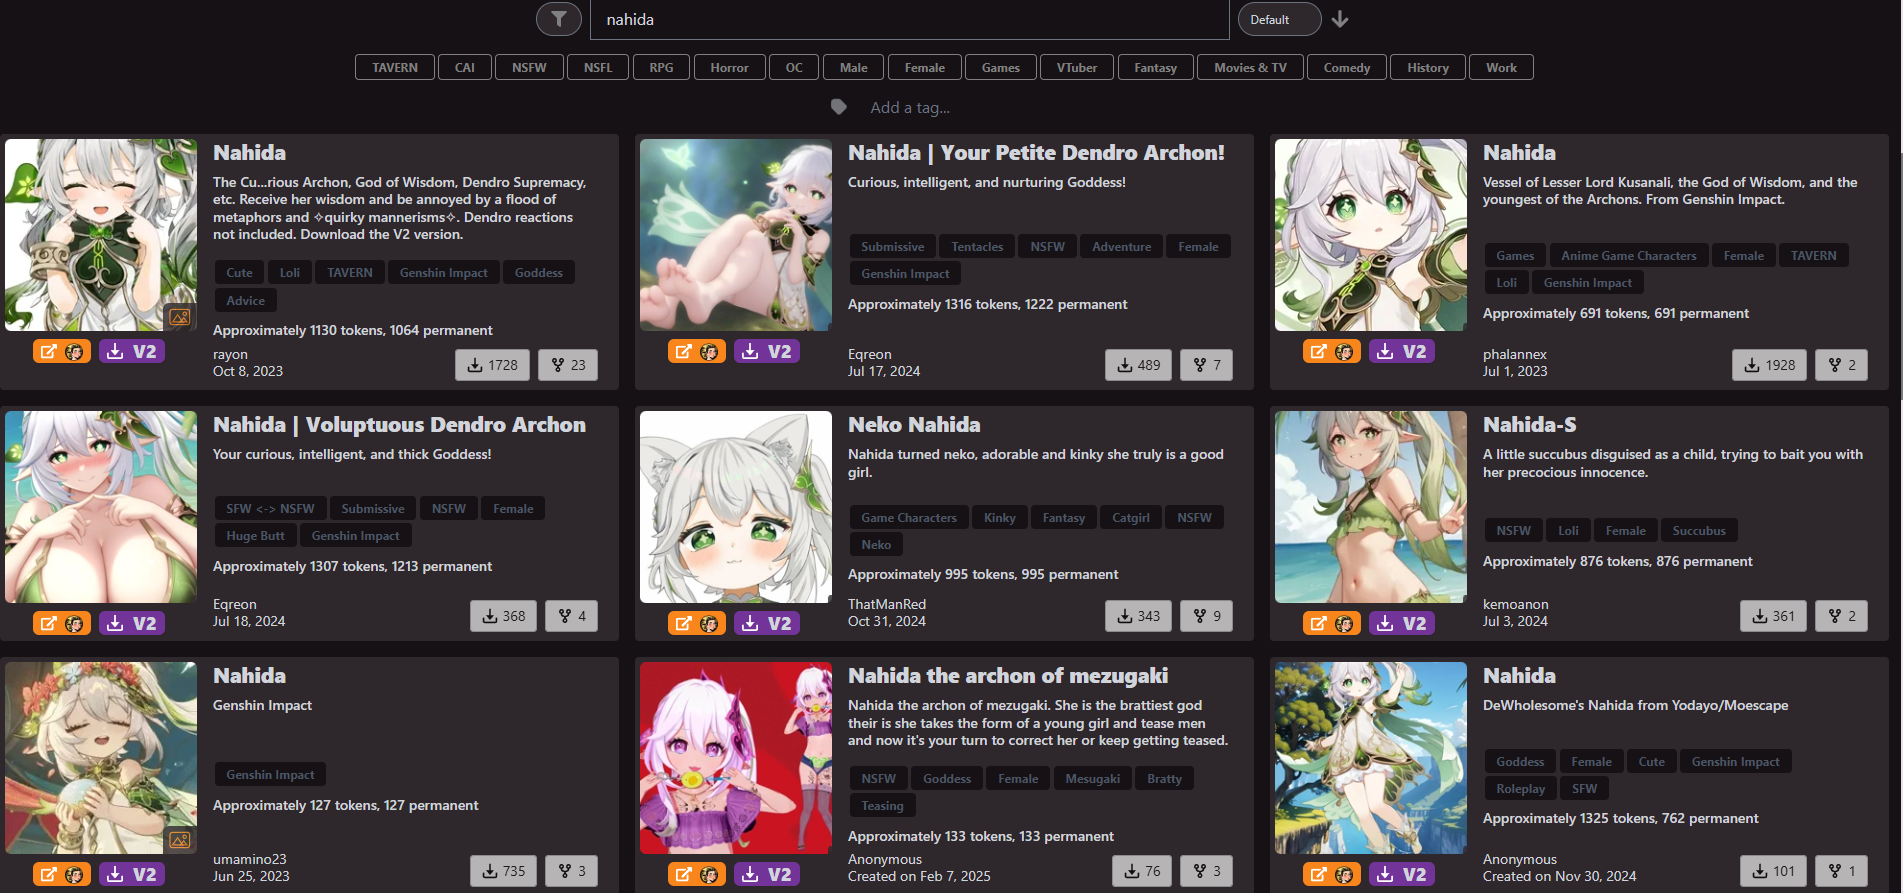This screenshot has width=1903, height=893.
Task: Toggle the Male filter tag
Action: 854,67
